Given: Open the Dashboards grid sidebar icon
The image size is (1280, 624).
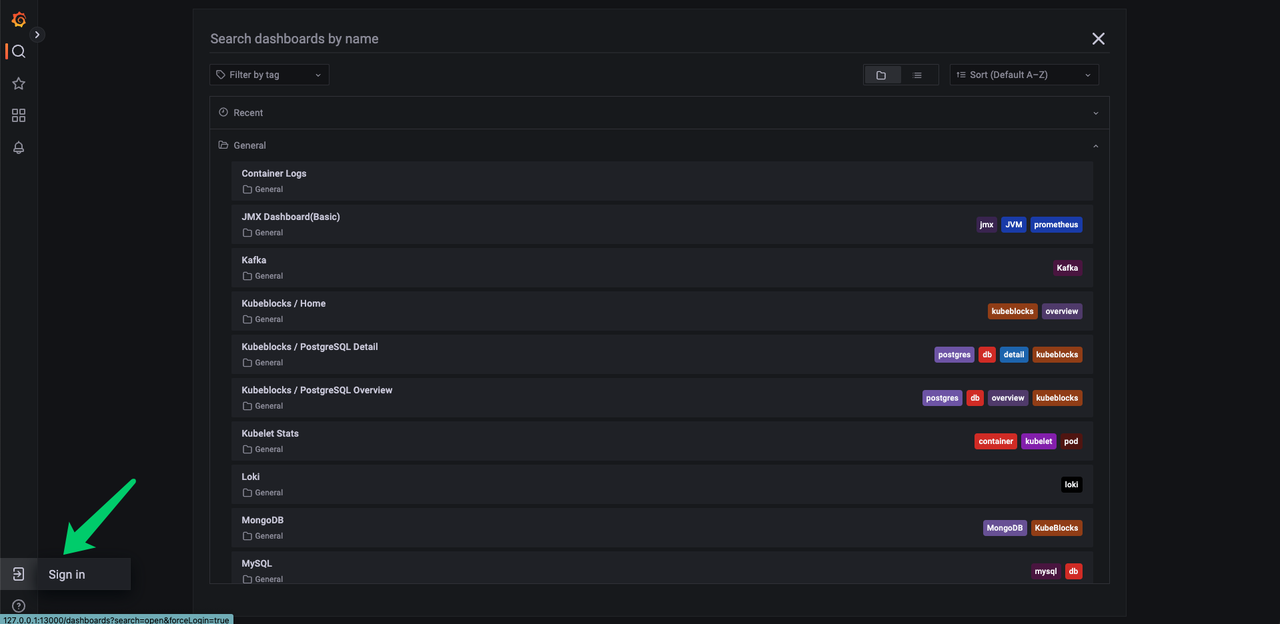Looking at the screenshot, I should (18, 116).
